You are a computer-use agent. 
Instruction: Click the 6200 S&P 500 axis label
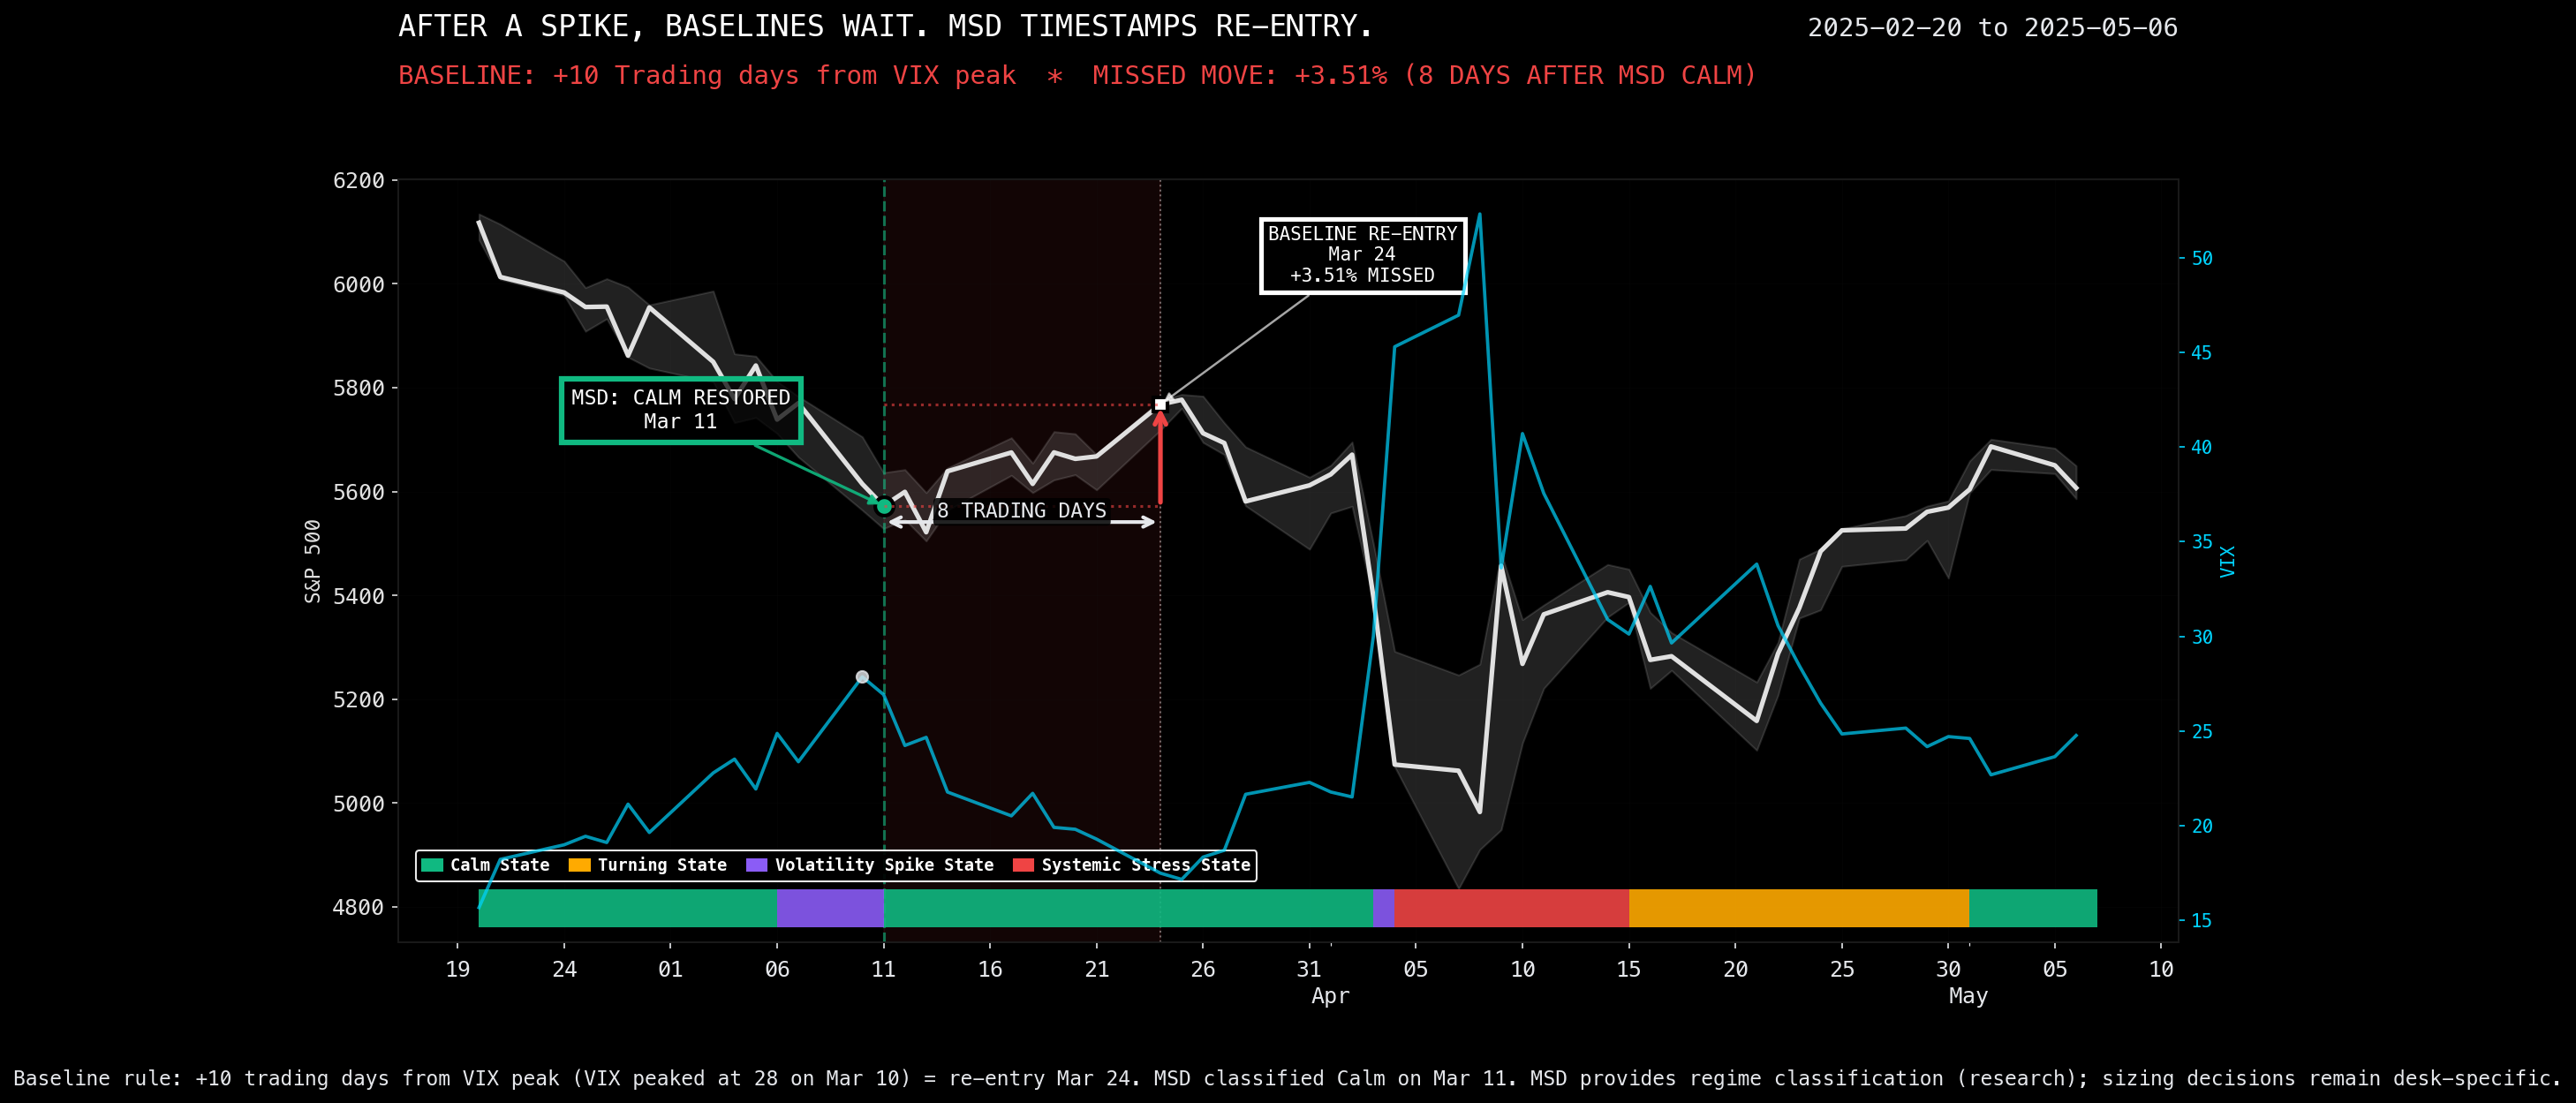point(358,181)
